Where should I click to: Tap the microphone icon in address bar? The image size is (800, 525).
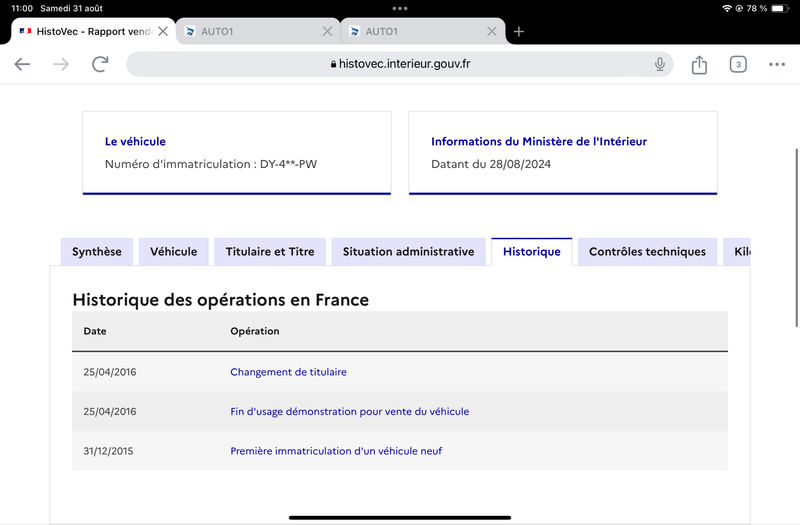(x=660, y=64)
